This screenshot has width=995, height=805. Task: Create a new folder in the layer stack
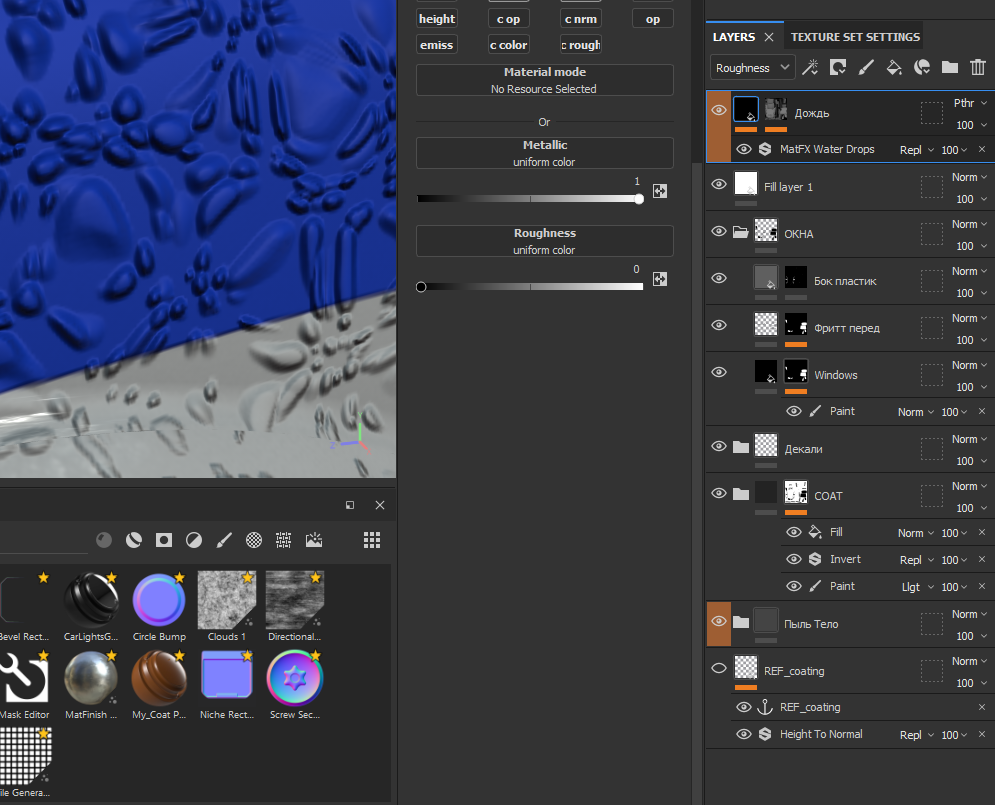(949, 67)
